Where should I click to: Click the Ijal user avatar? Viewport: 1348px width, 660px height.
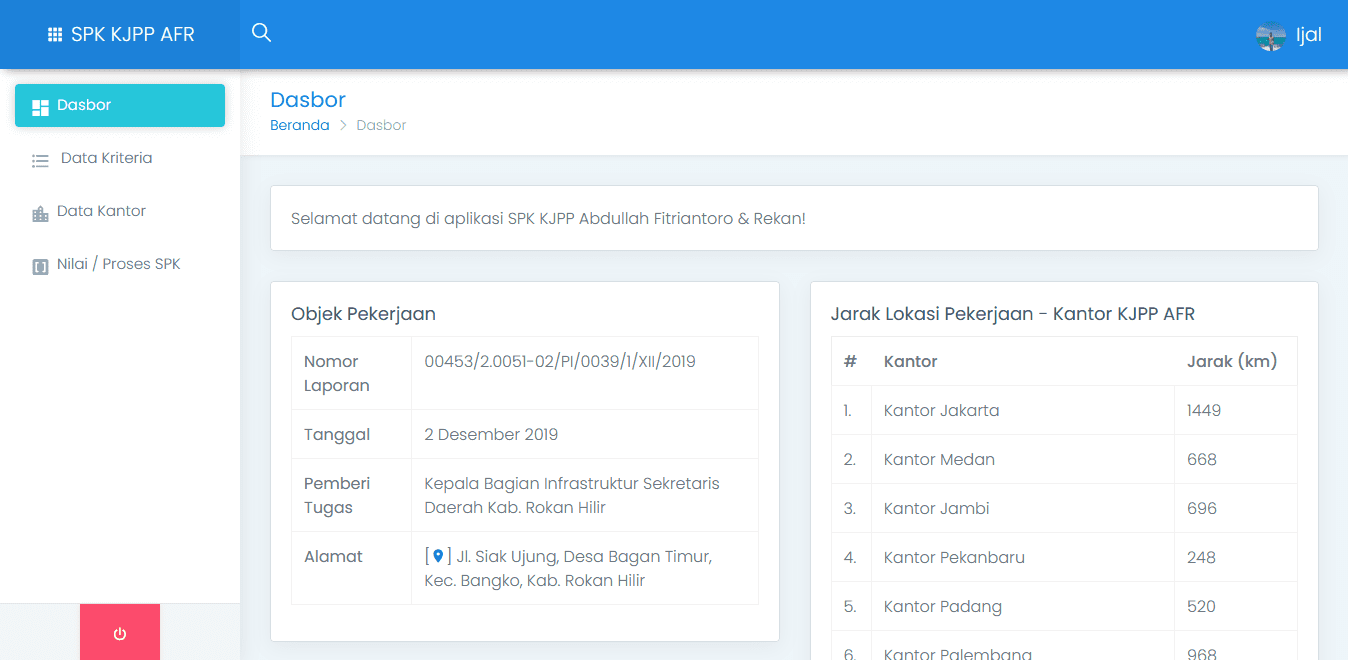pyautogui.click(x=1271, y=36)
